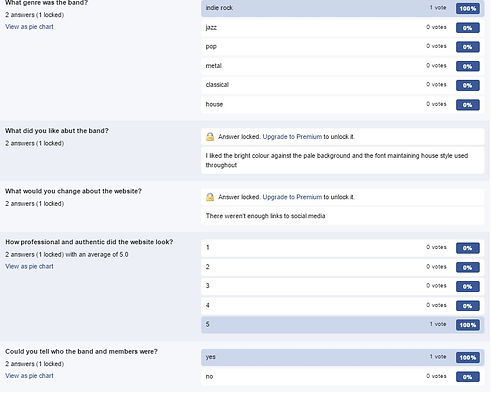Click the answer about social media links
This screenshot has height=395, width=491.
tap(342, 216)
